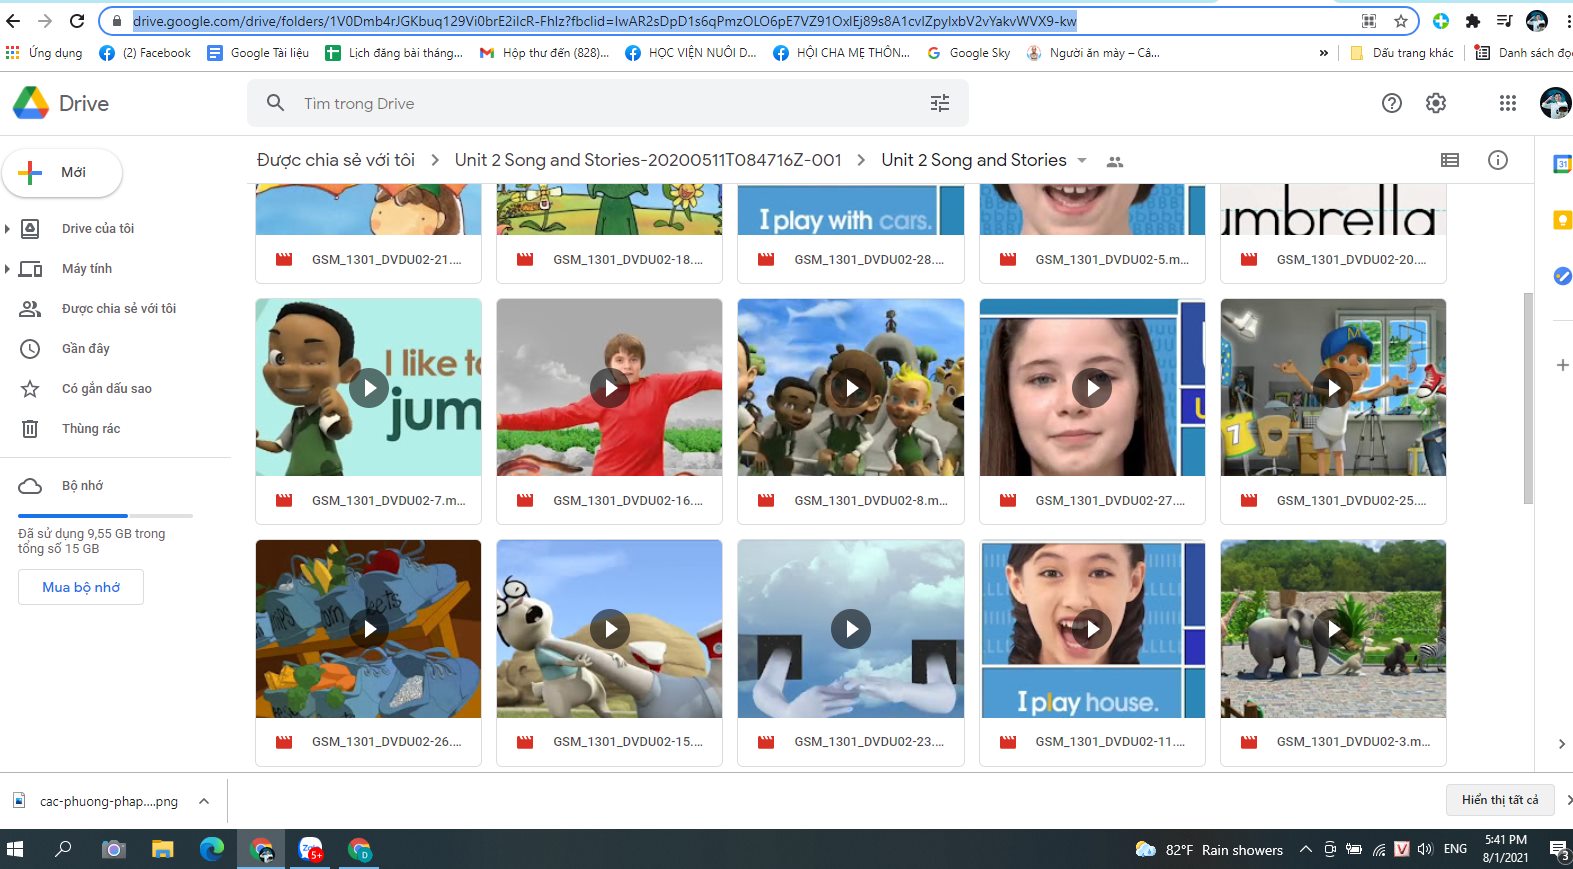This screenshot has height=869, width=1573.
Task: Open Google Calendar side panel icon
Action: 1561,164
